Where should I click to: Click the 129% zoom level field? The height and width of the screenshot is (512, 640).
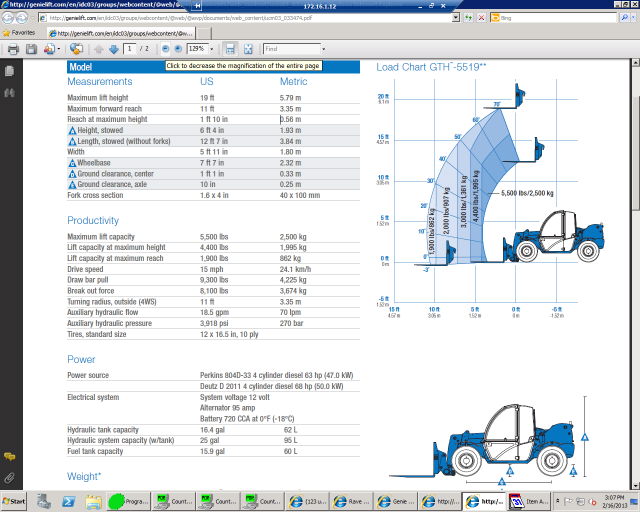198,49
